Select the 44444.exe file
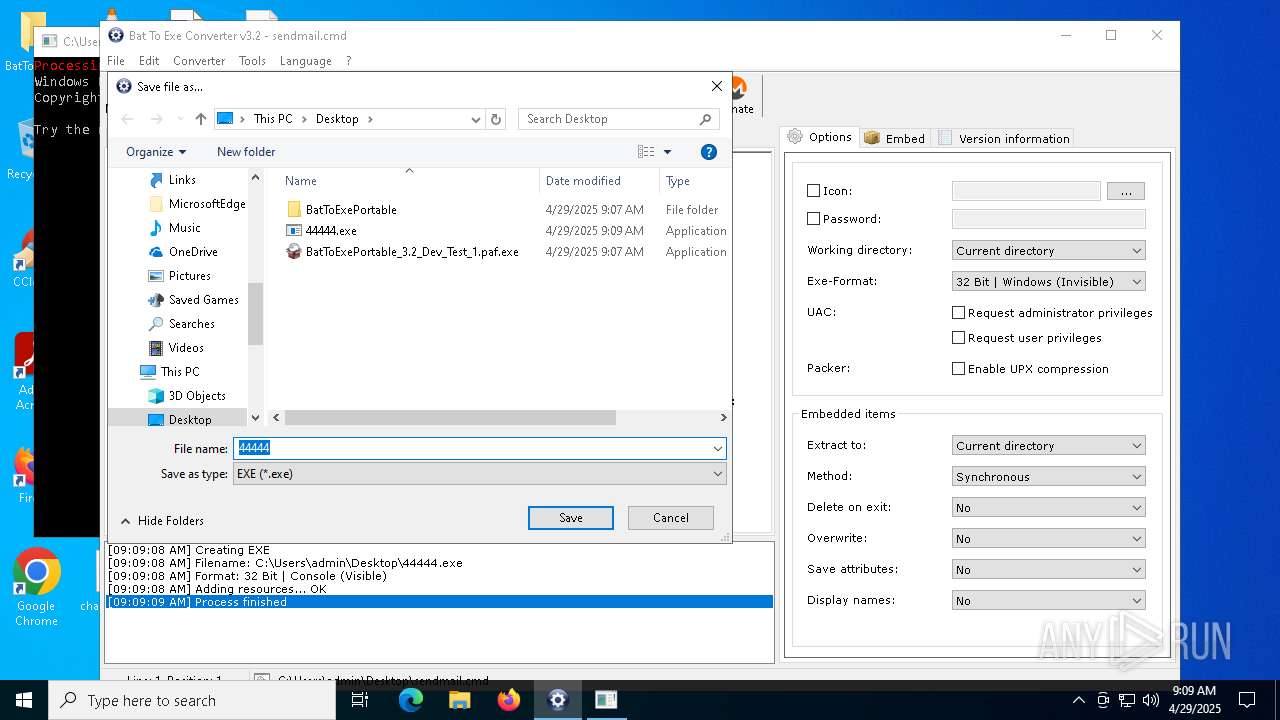Viewport: 1280px width, 720px height. [x=331, y=231]
